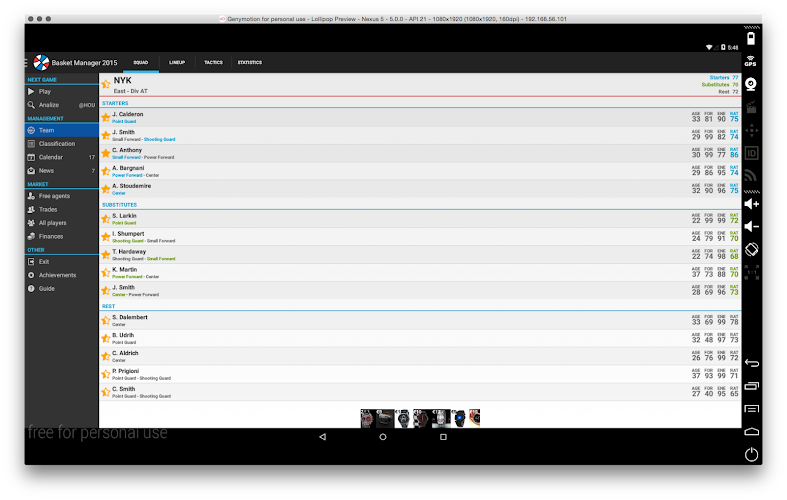Toggle the star for A. Bargnani

click(106, 171)
